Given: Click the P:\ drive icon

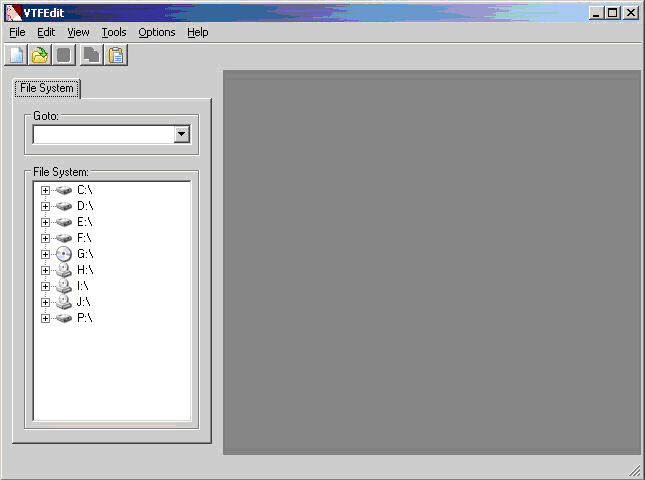Looking at the screenshot, I should click(x=64, y=318).
